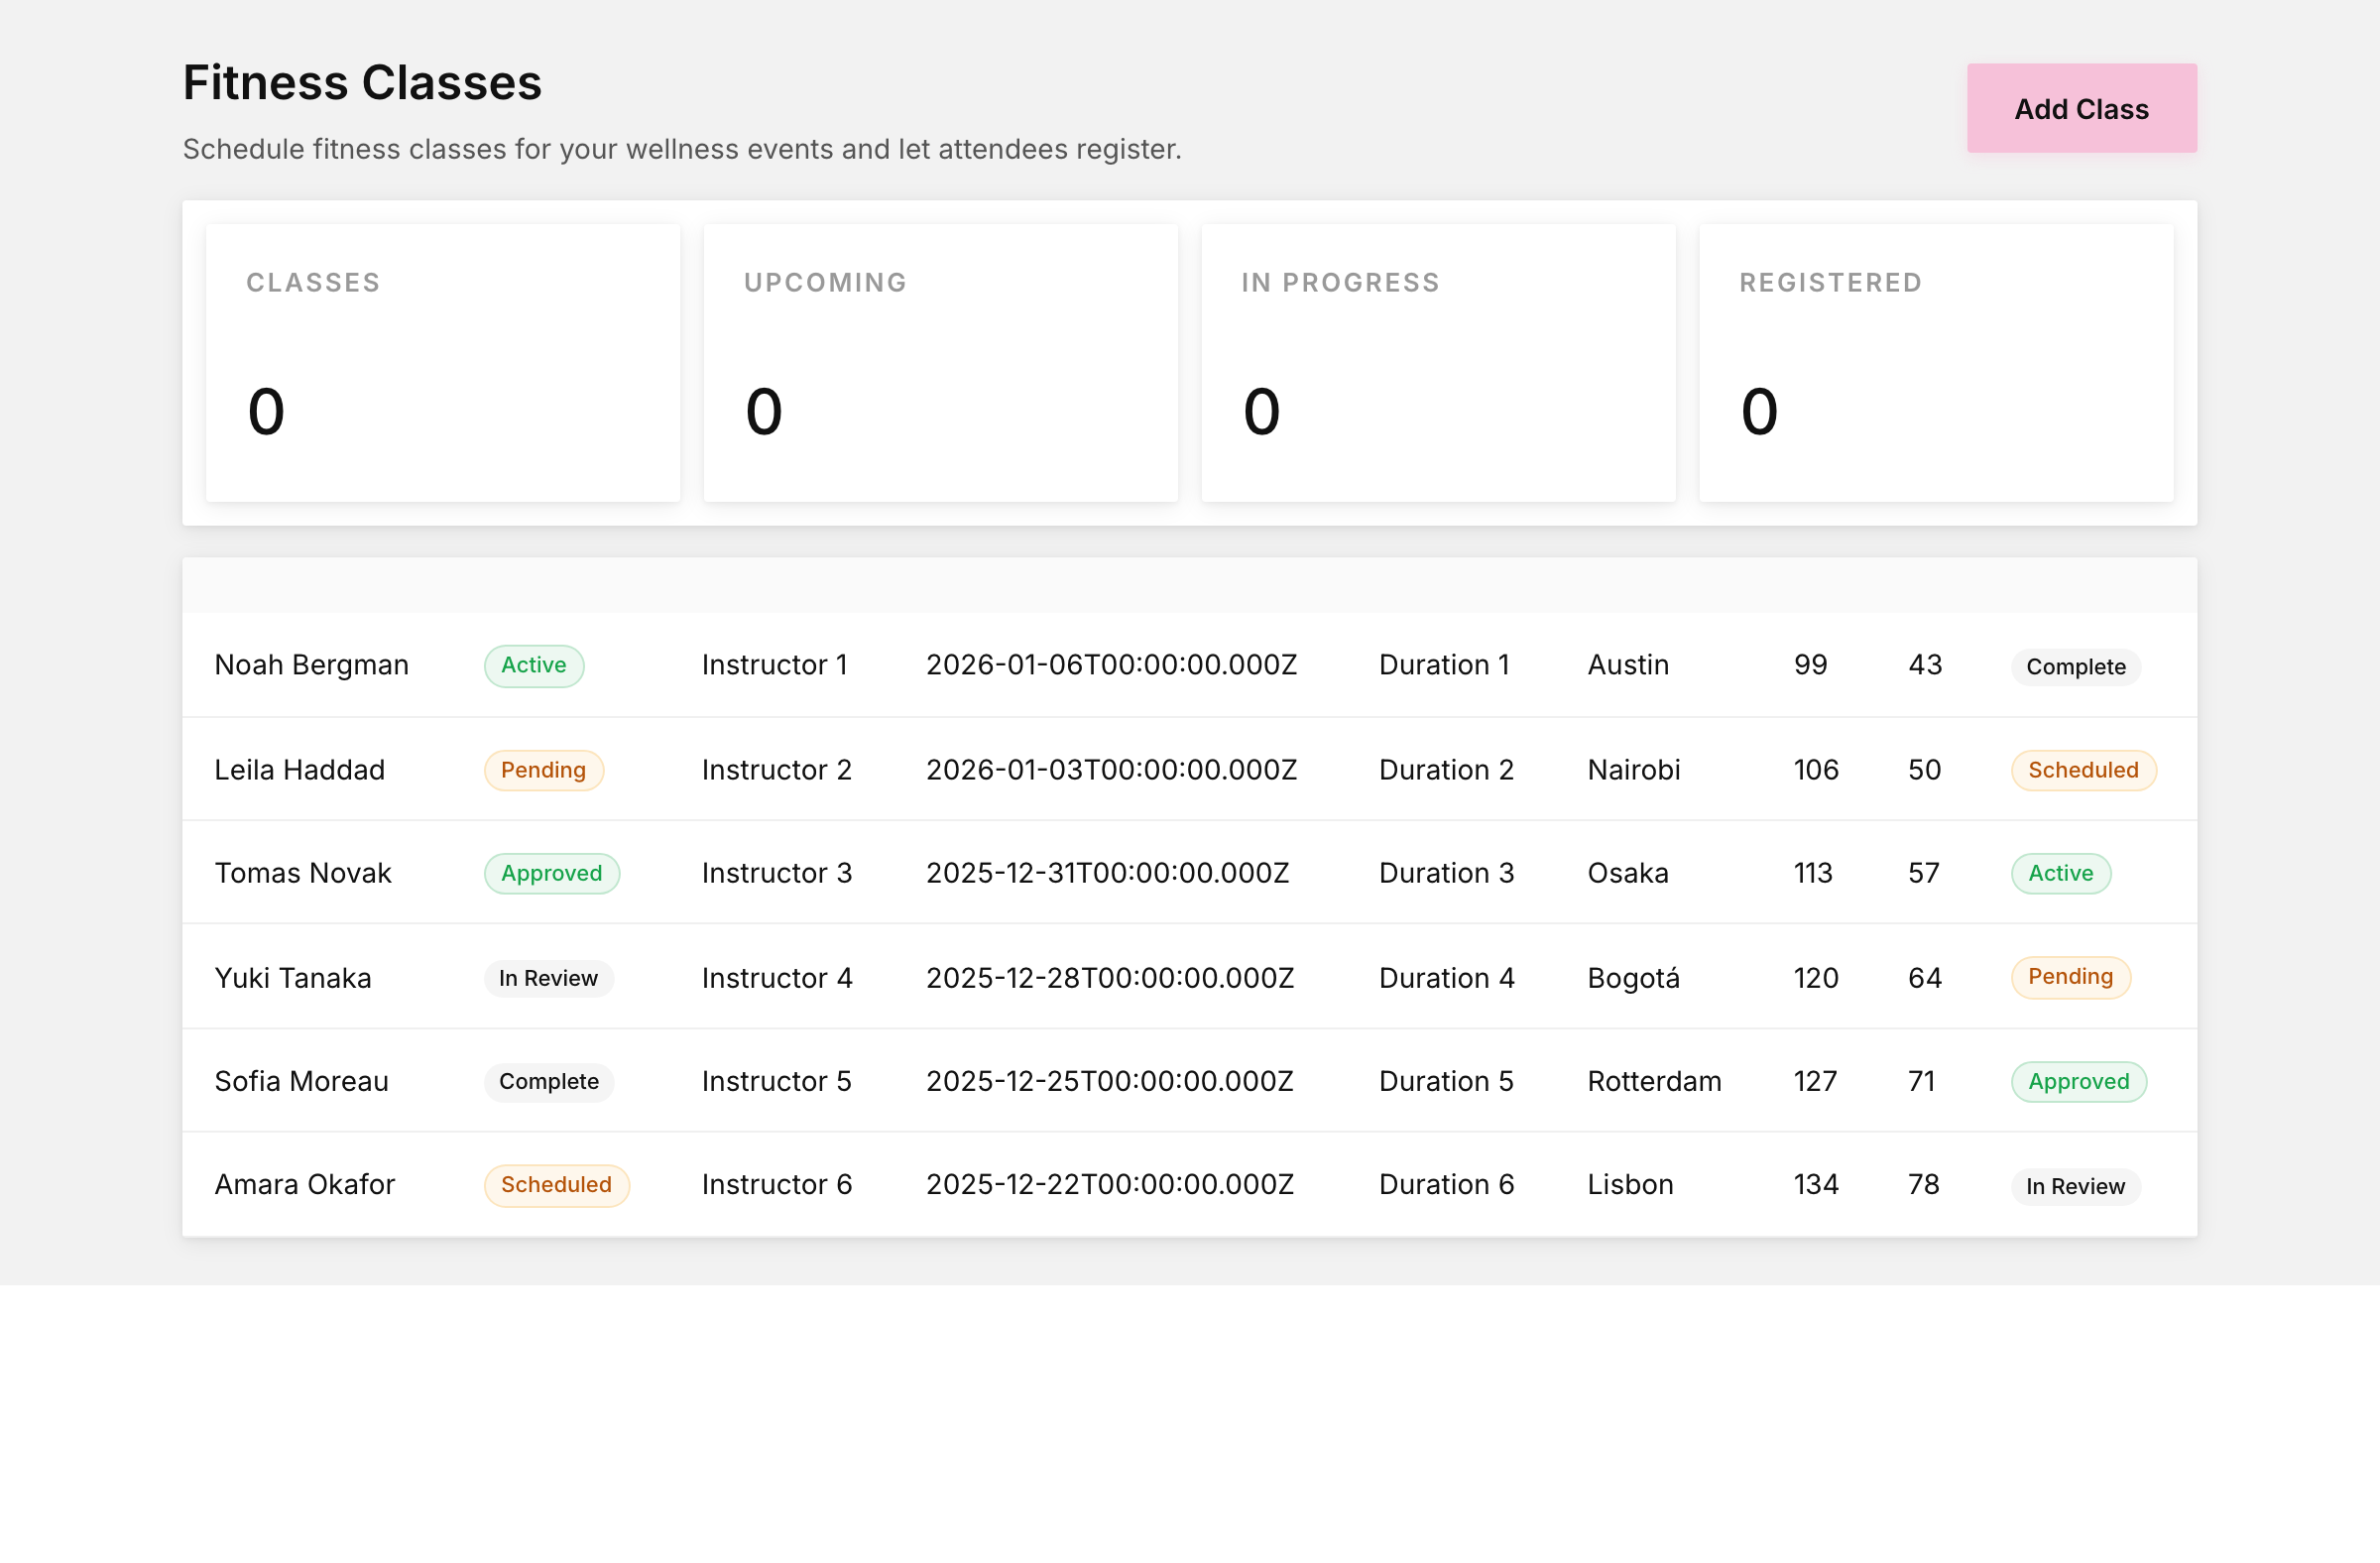The image size is (2380, 1563).
Task: Select the date 2025-12-22T00:00:00.000Z cell
Action: (1110, 1184)
